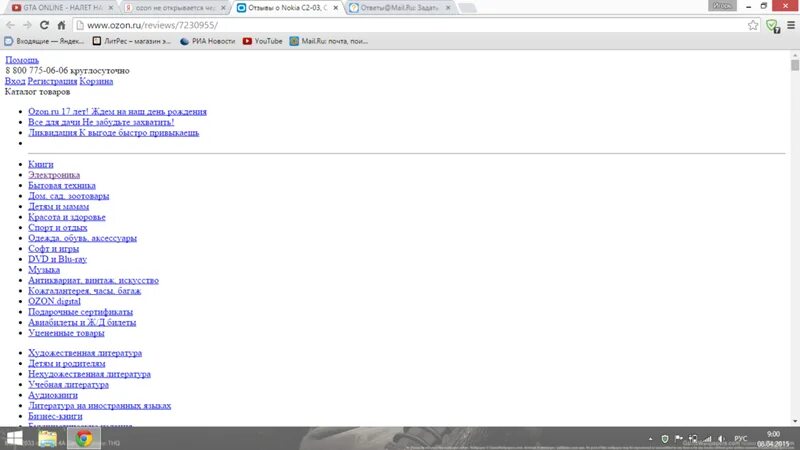Image resolution: width=800 pixels, height=450 pixels.
Task: Click the Помощь link
Action: [x=22, y=60]
